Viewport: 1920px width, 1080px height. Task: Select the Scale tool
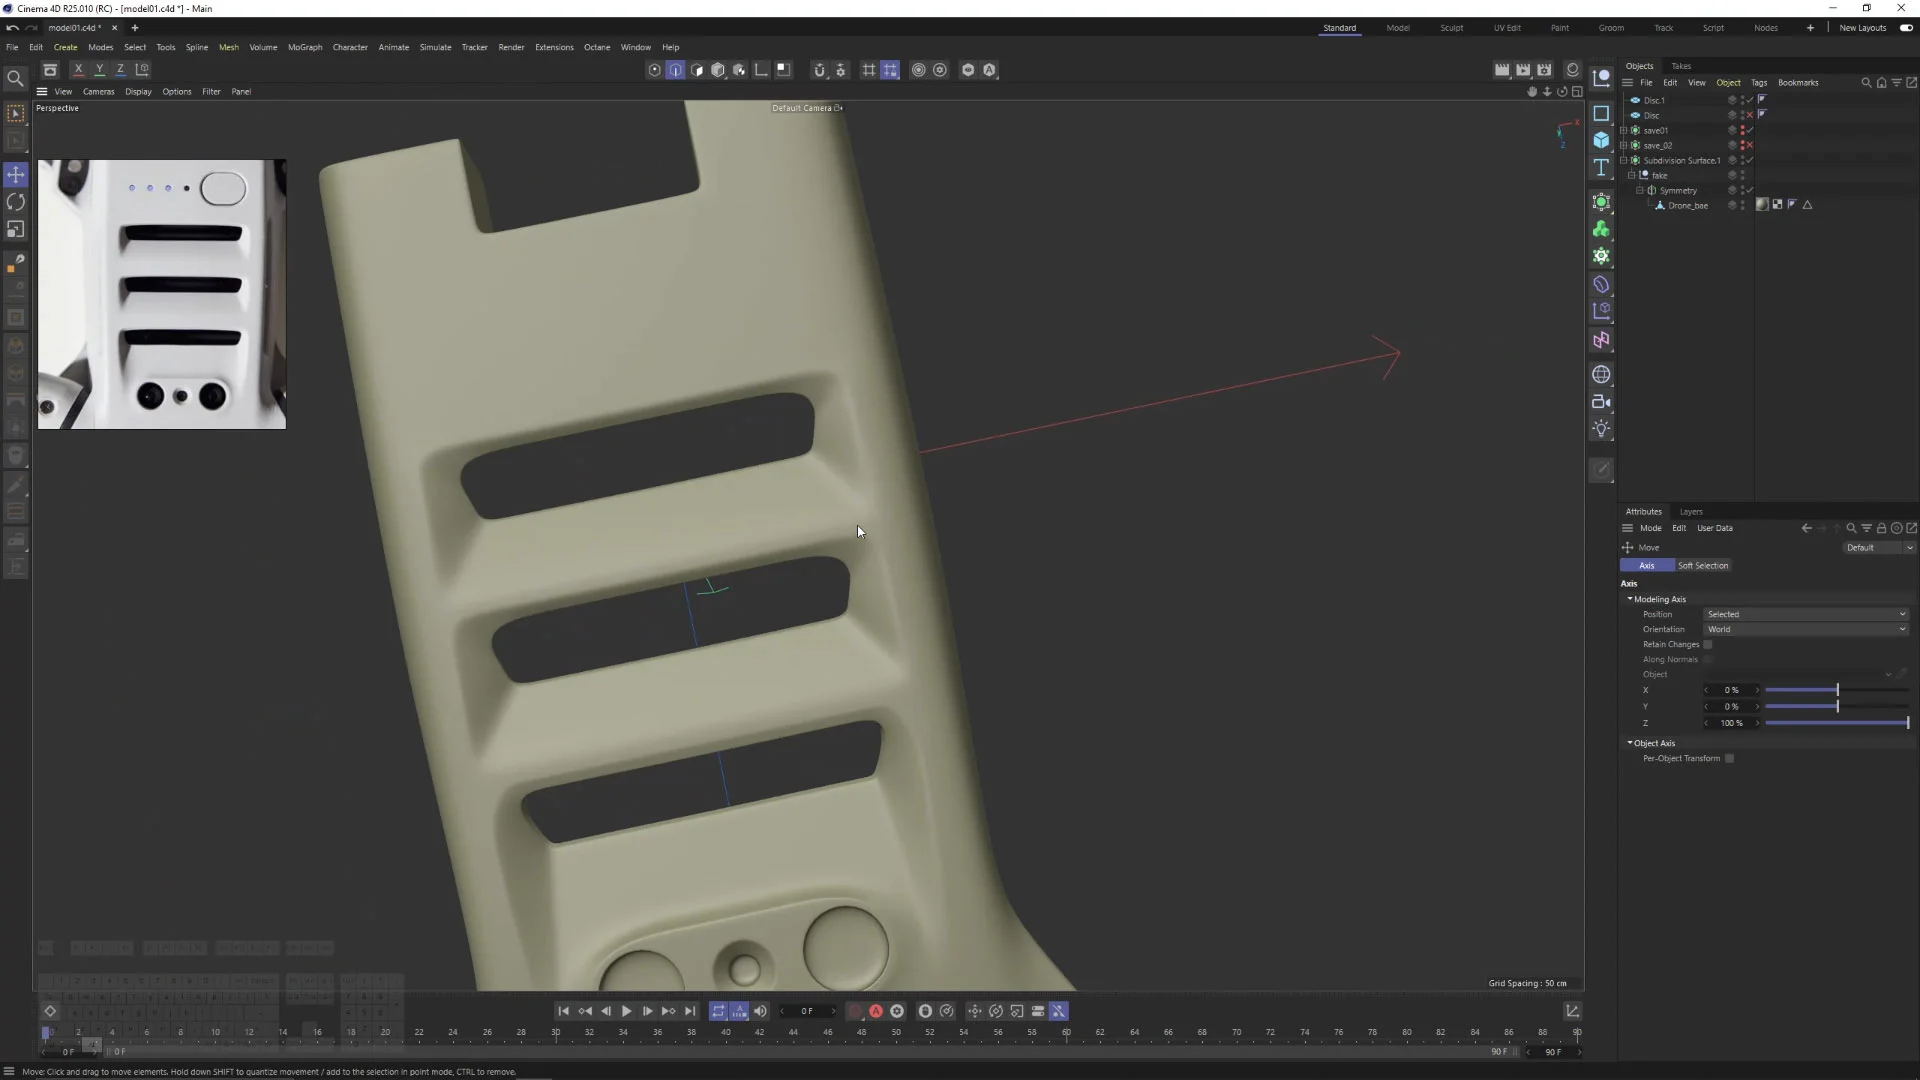16,229
